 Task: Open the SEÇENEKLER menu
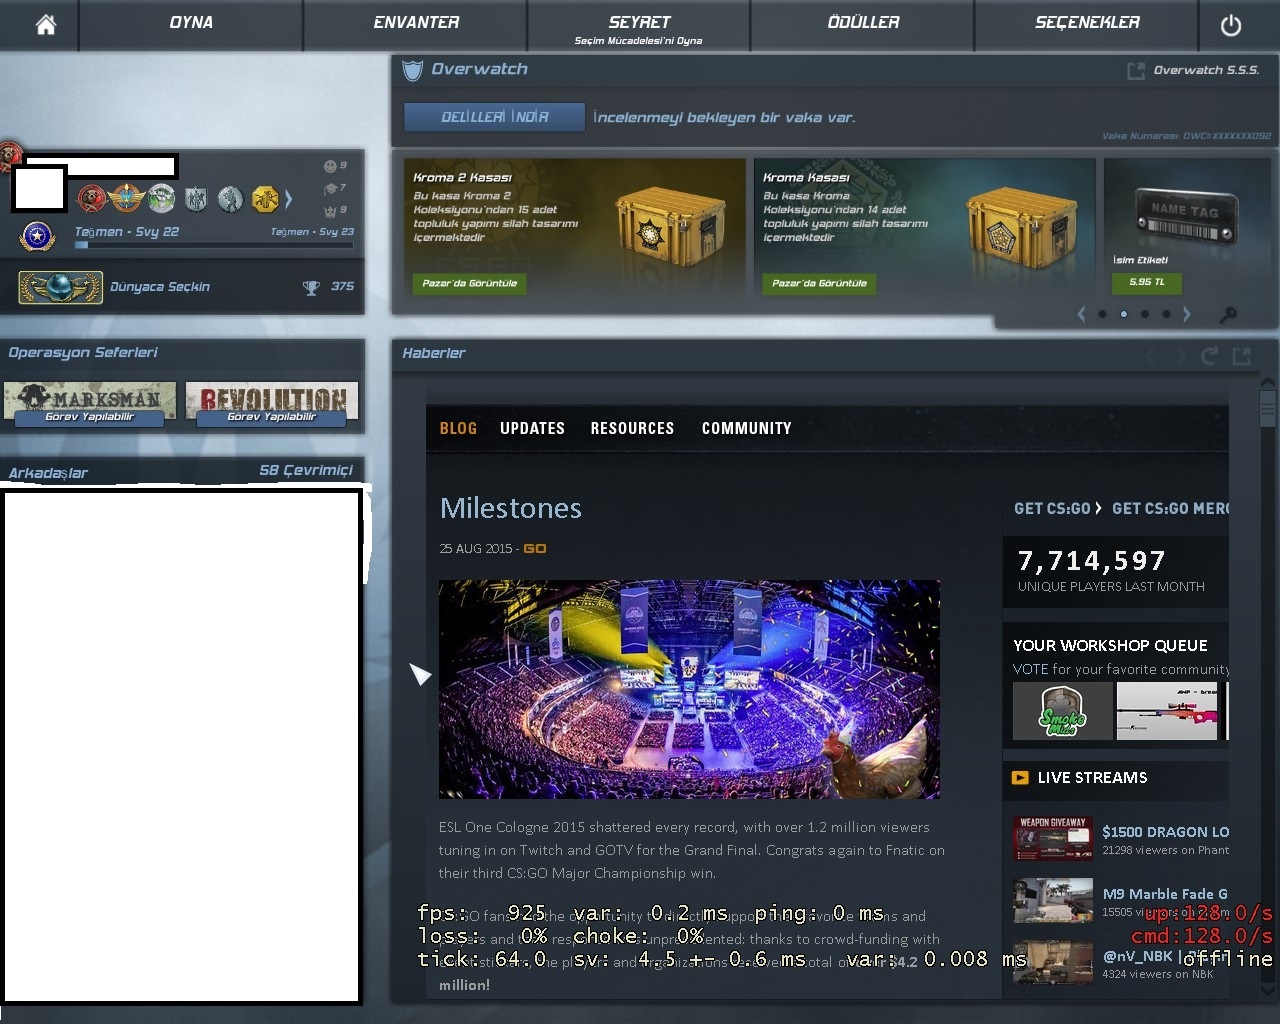[1087, 23]
